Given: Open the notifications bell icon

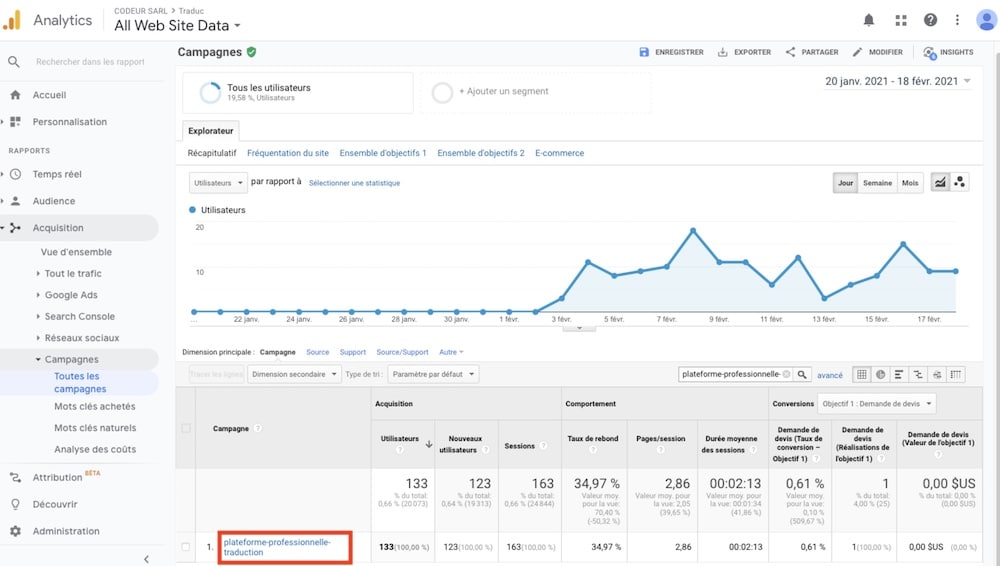Looking at the screenshot, I should click(x=869, y=20).
